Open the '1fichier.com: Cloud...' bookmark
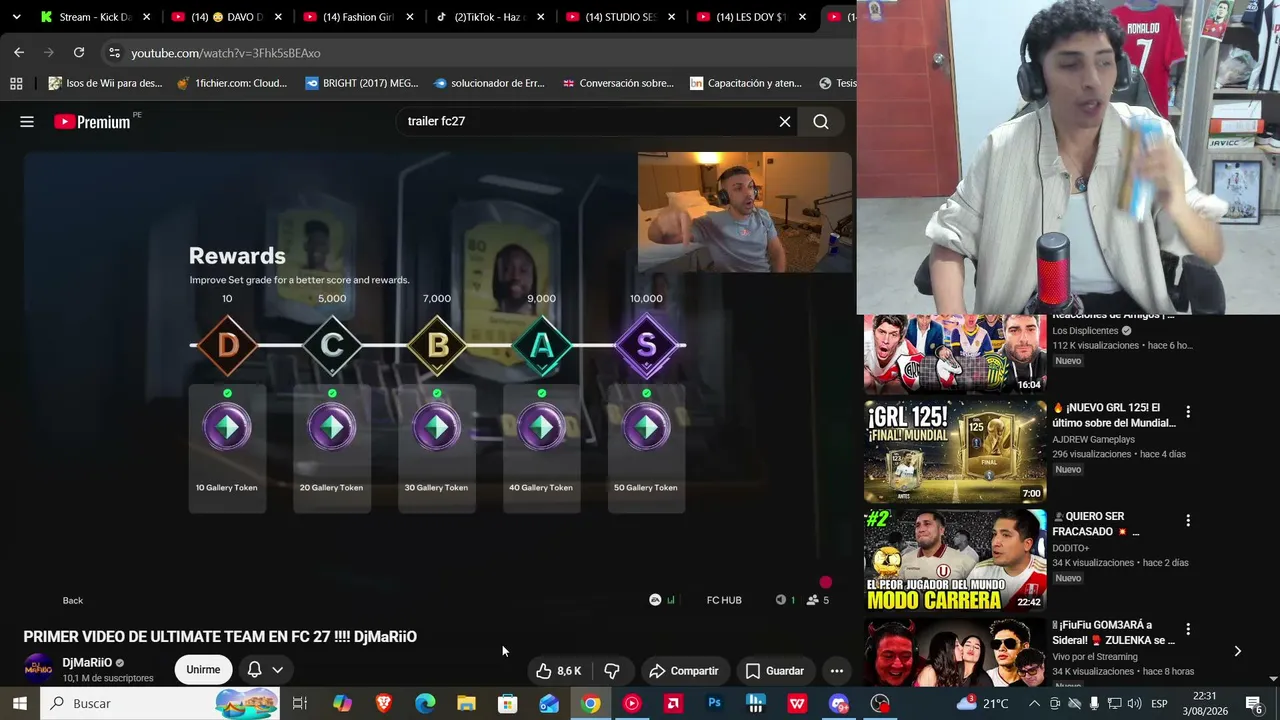 click(232, 83)
